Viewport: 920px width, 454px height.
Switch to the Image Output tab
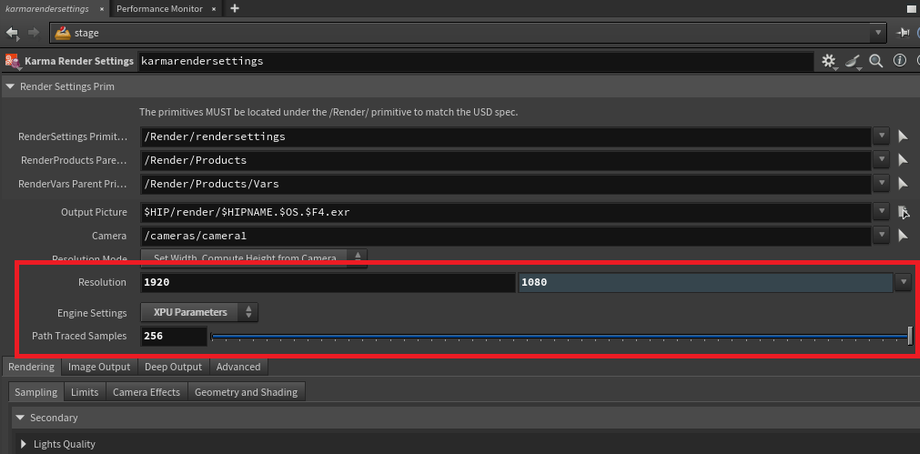[x=99, y=367]
